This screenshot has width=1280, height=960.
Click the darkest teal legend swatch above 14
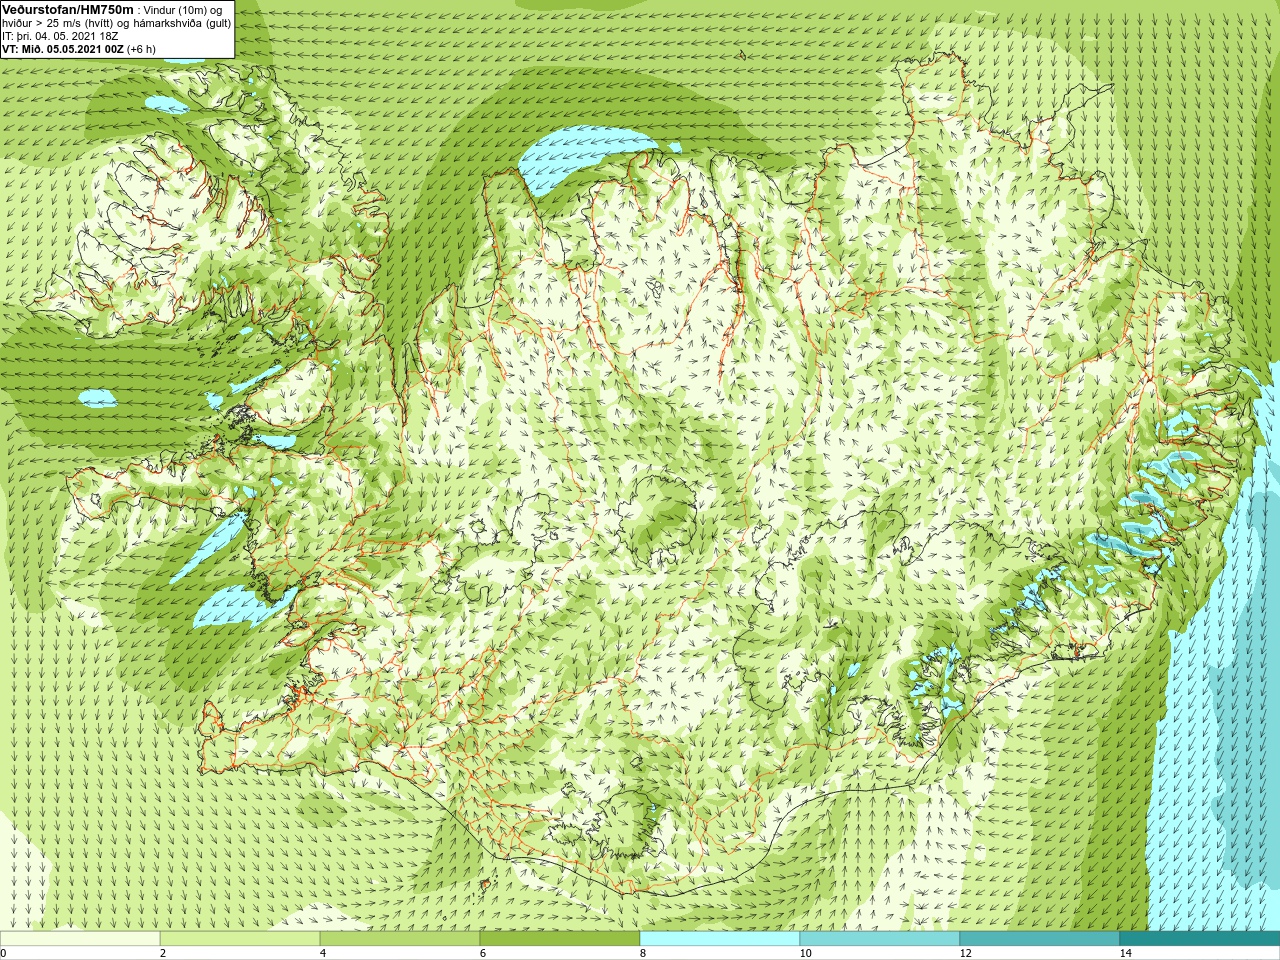pyautogui.click(x=1200, y=939)
